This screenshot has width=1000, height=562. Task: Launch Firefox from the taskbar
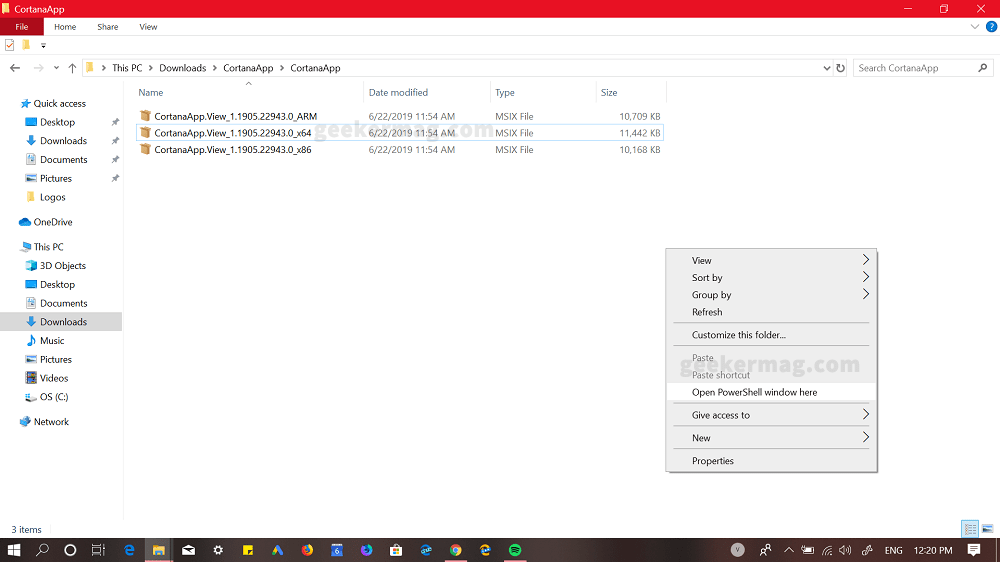coord(307,550)
